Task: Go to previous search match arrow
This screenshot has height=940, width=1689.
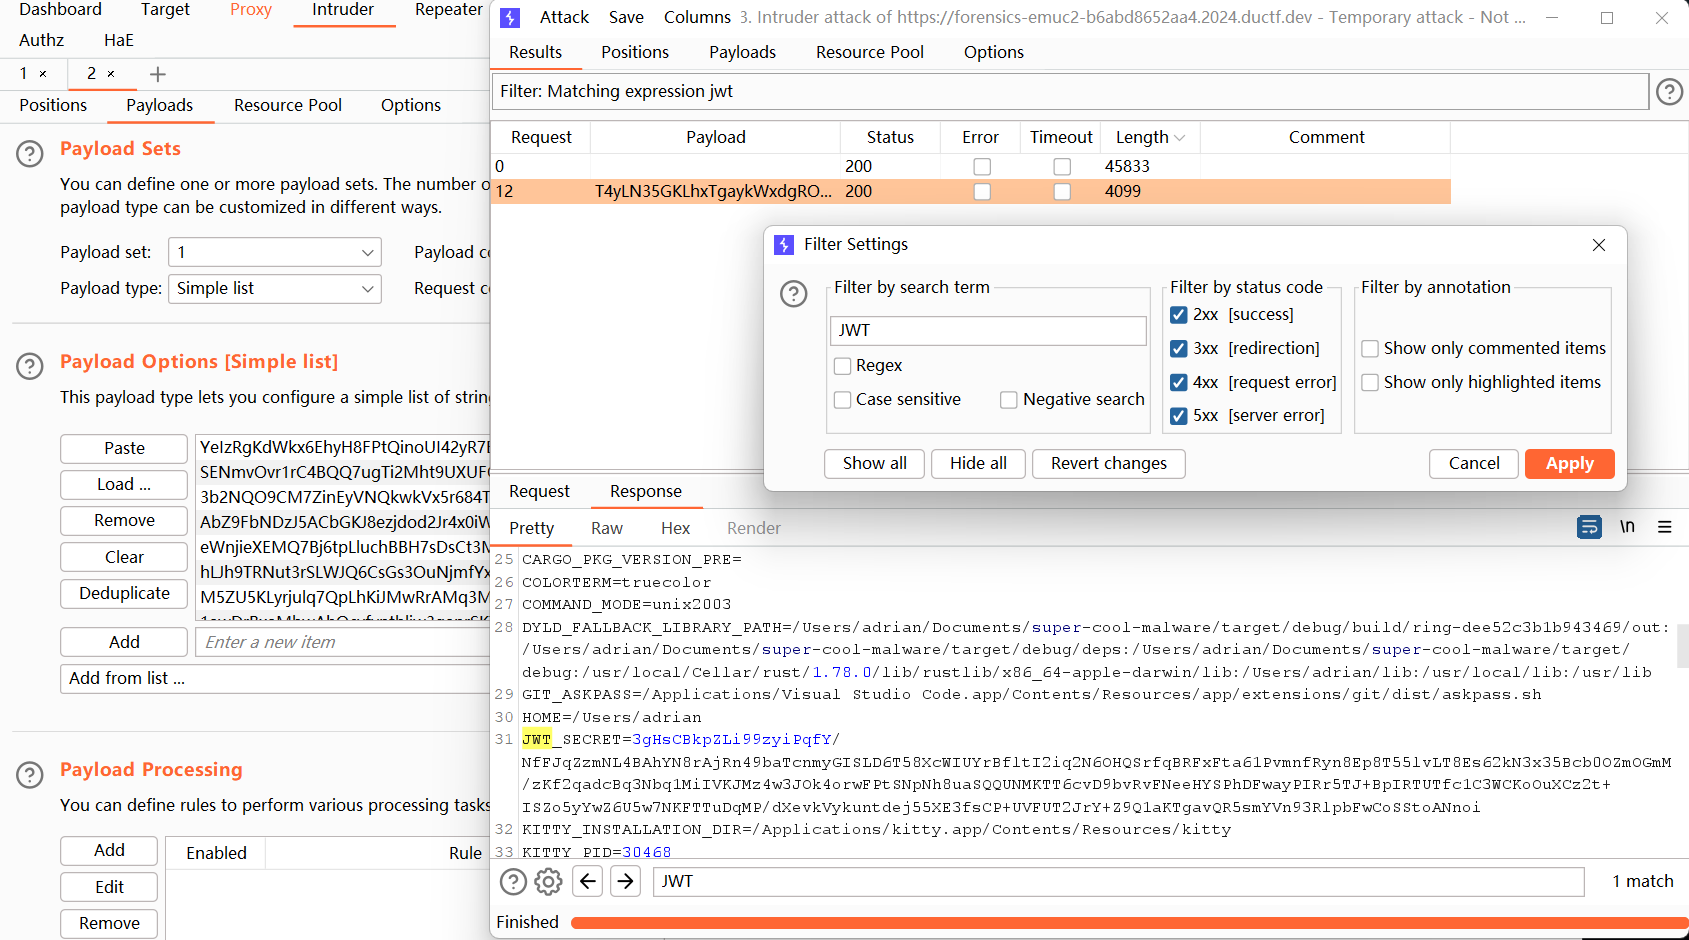Action: click(588, 881)
